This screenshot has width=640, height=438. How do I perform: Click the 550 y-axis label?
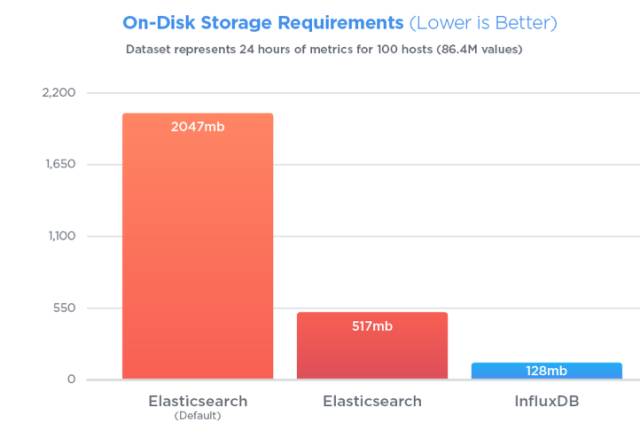64,308
